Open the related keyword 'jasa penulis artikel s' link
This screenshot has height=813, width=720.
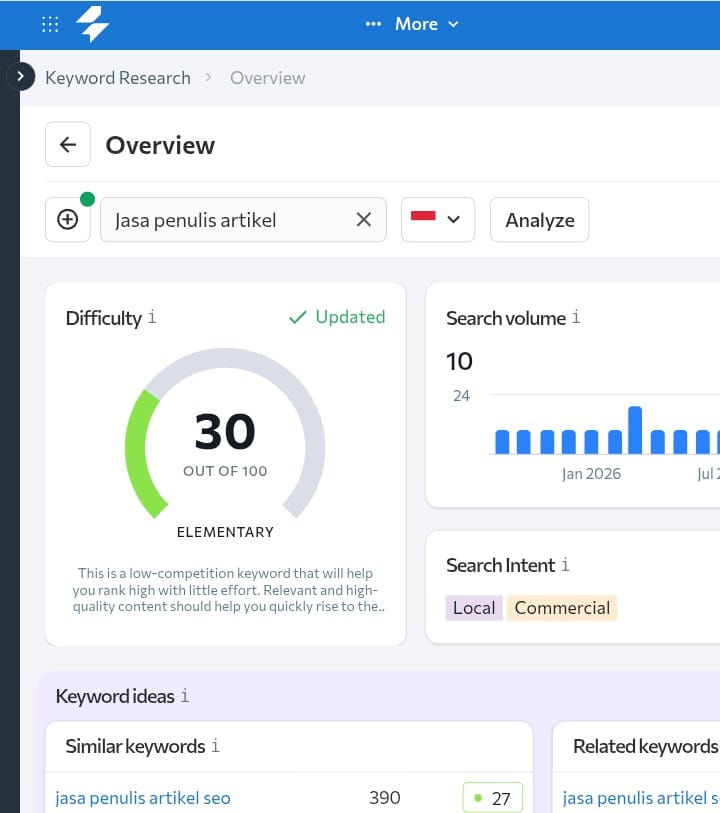click(641, 798)
